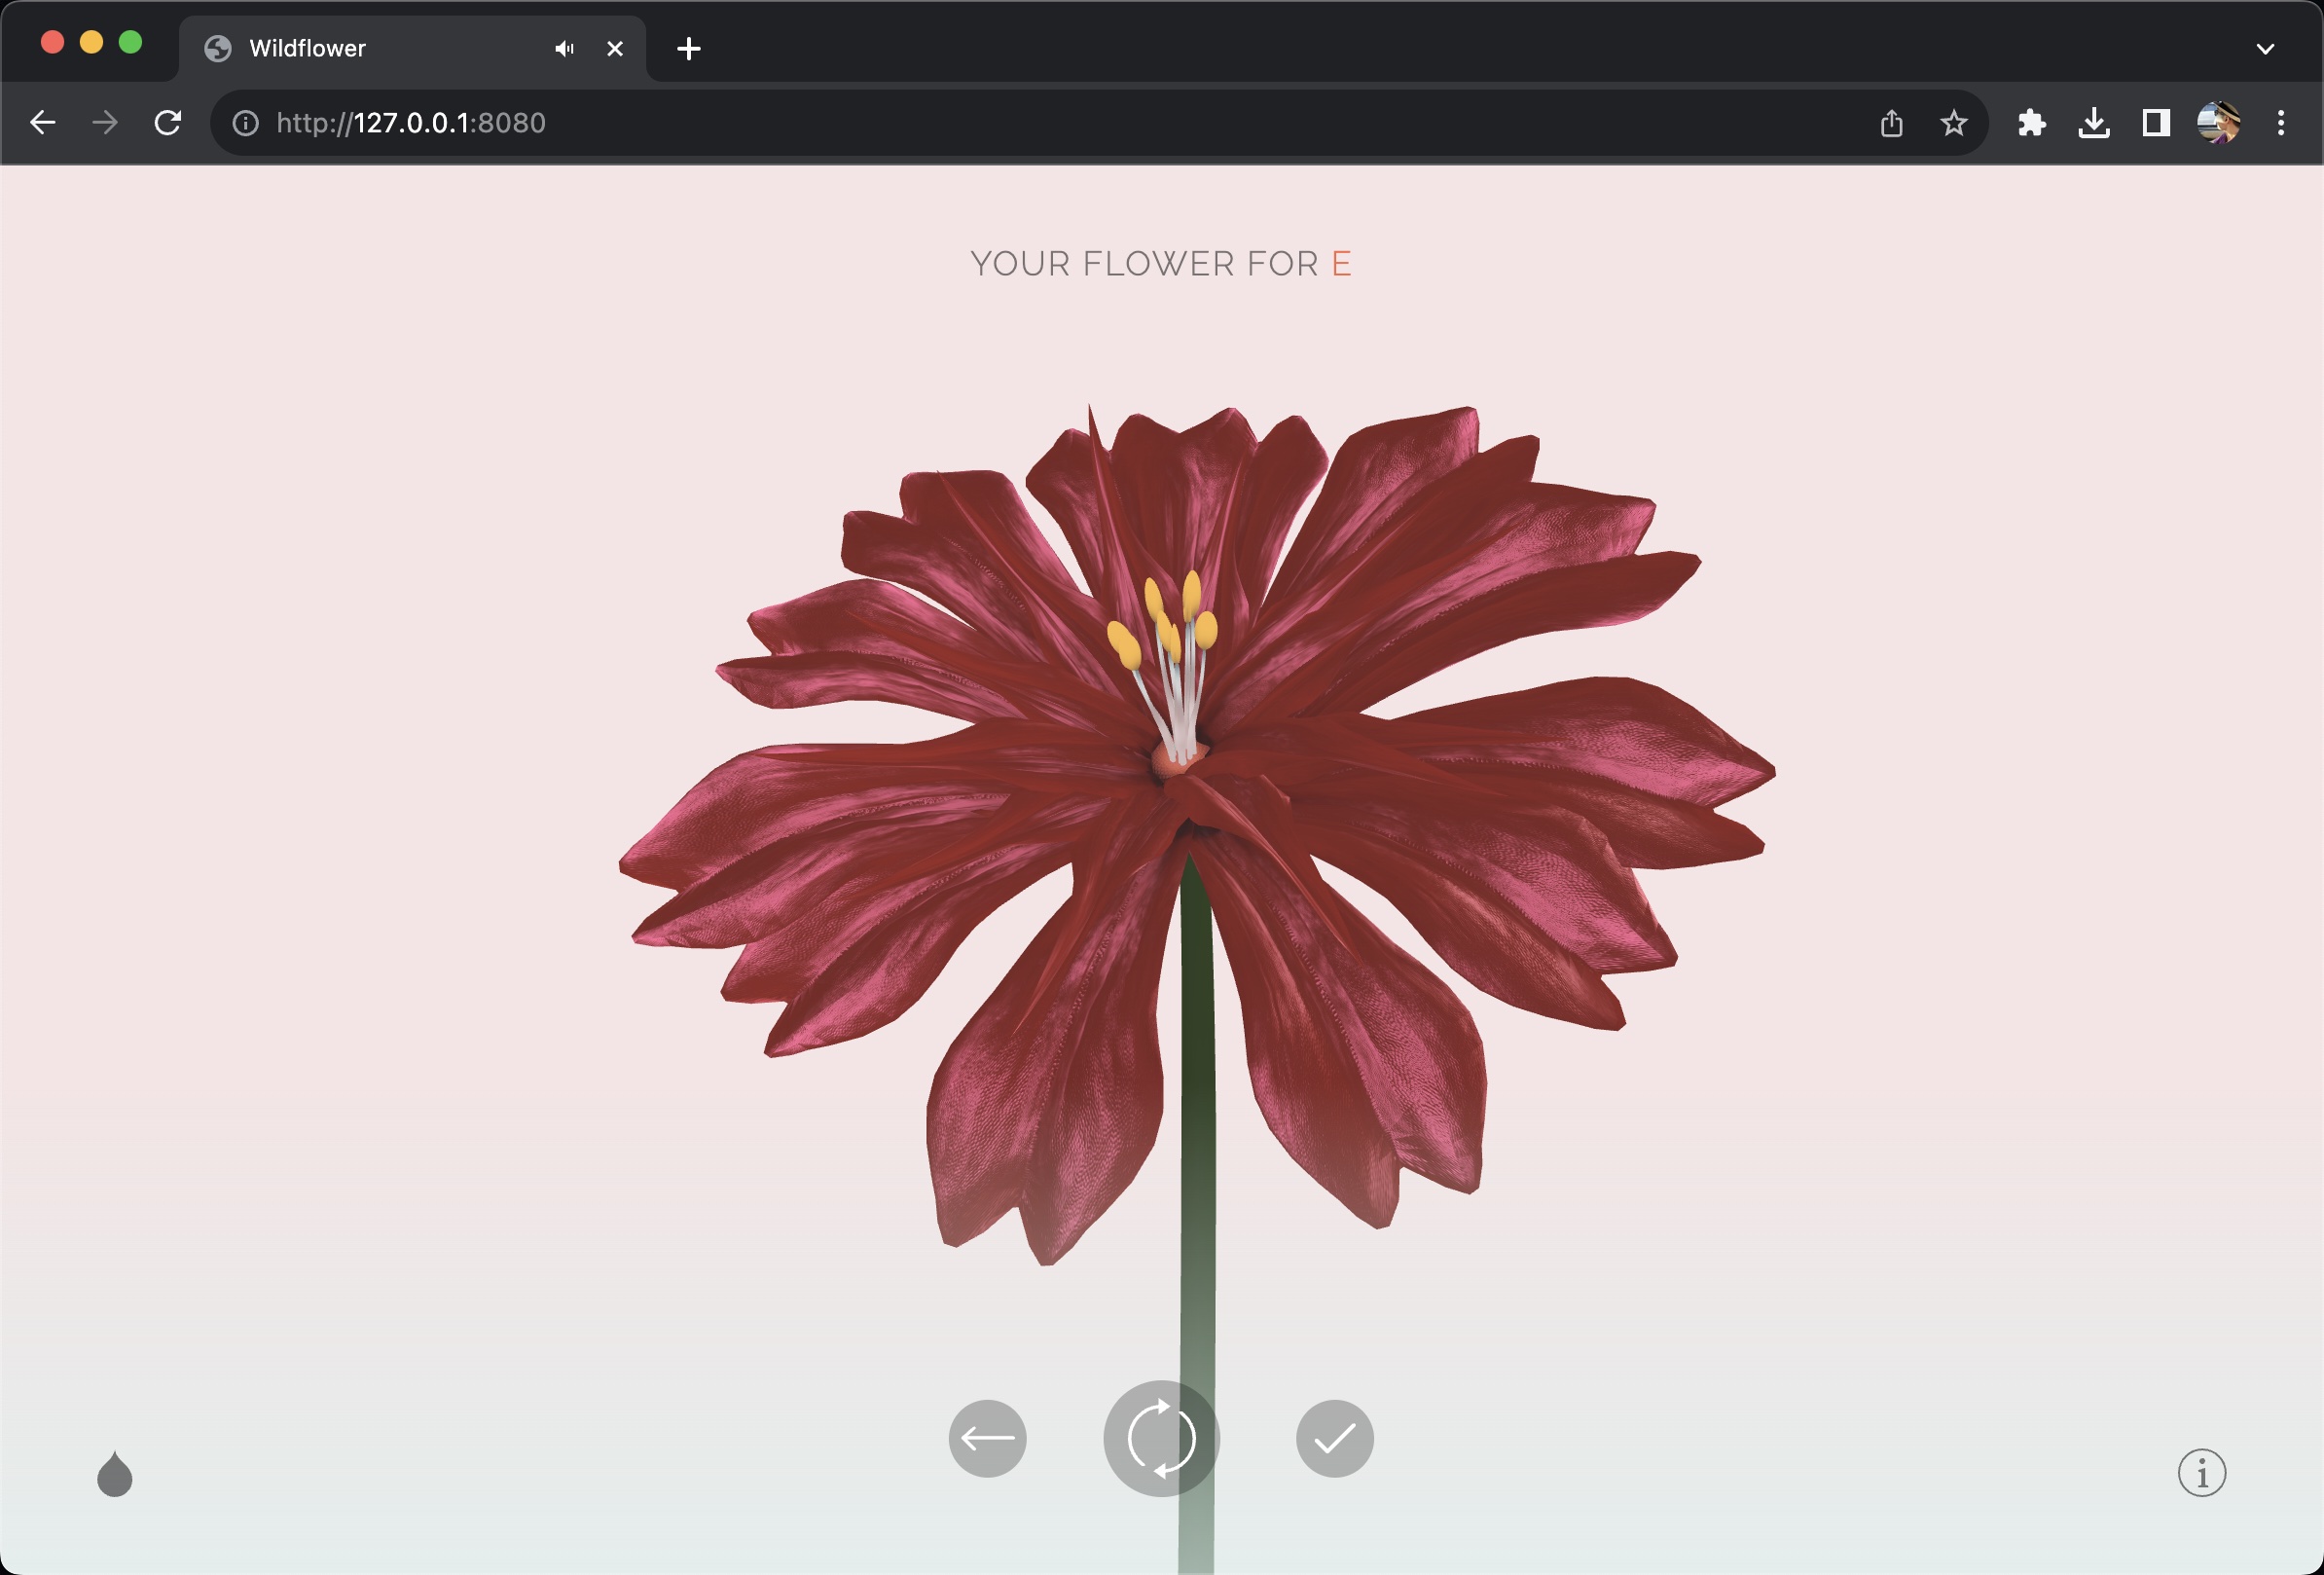This screenshot has width=2324, height=1575.
Task: Click the regenerate flower circular arrows button
Action: point(1161,1438)
